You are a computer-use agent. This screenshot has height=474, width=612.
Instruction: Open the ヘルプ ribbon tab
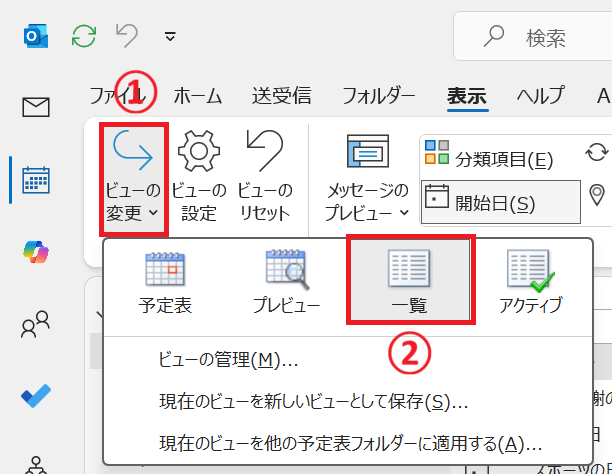pos(541,96)
